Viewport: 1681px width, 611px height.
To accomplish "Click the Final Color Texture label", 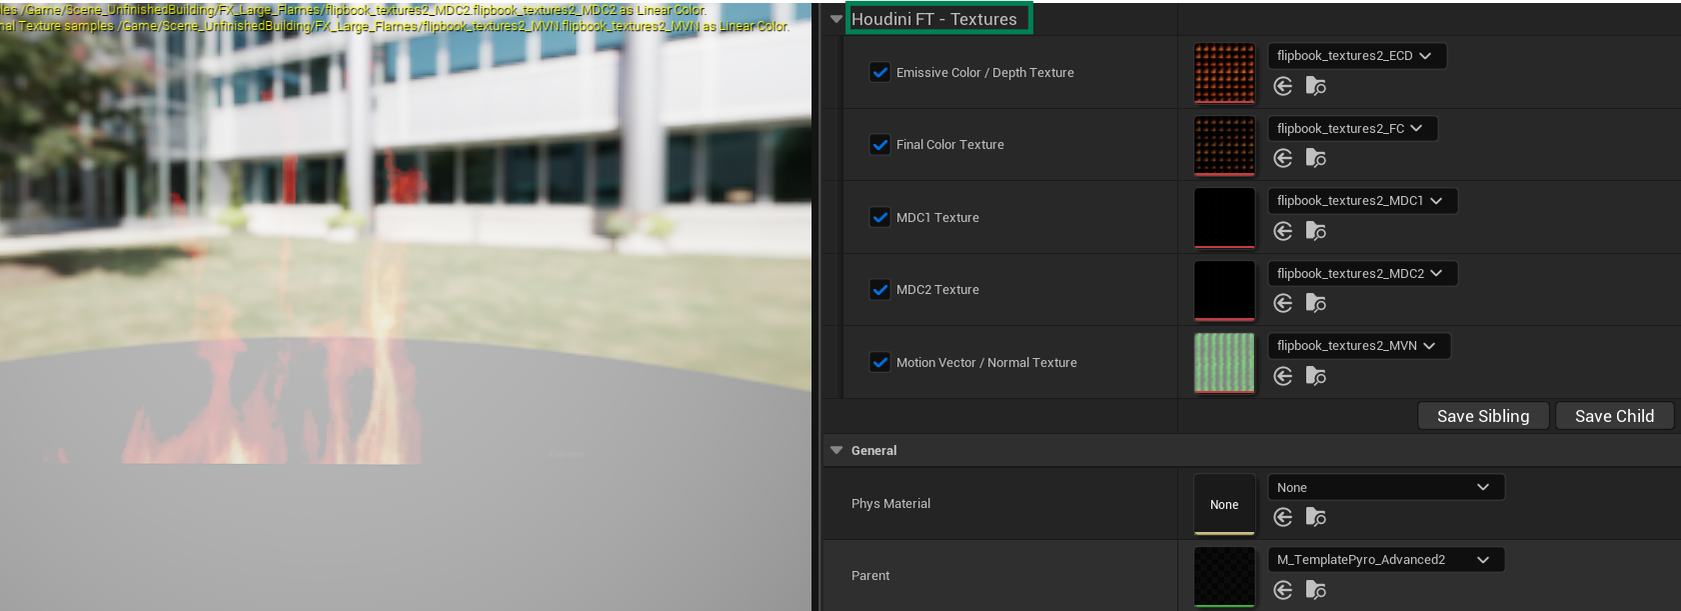I will click(950, 144).
